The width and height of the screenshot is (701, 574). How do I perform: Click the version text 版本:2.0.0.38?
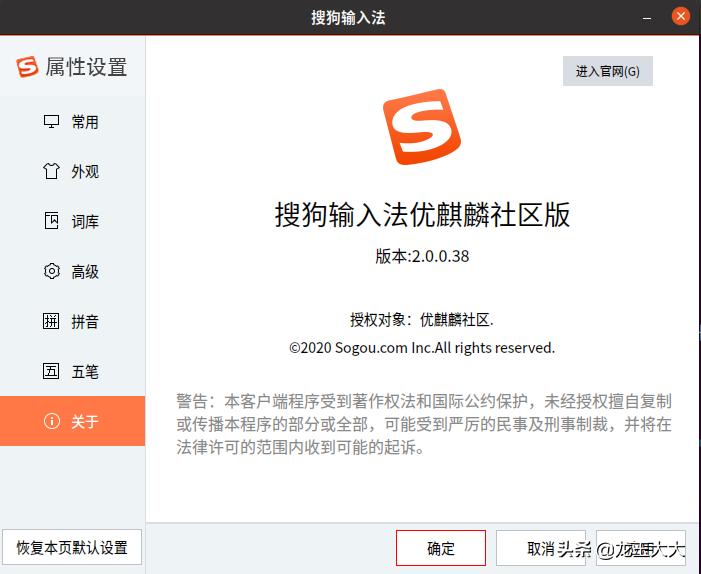422,256
